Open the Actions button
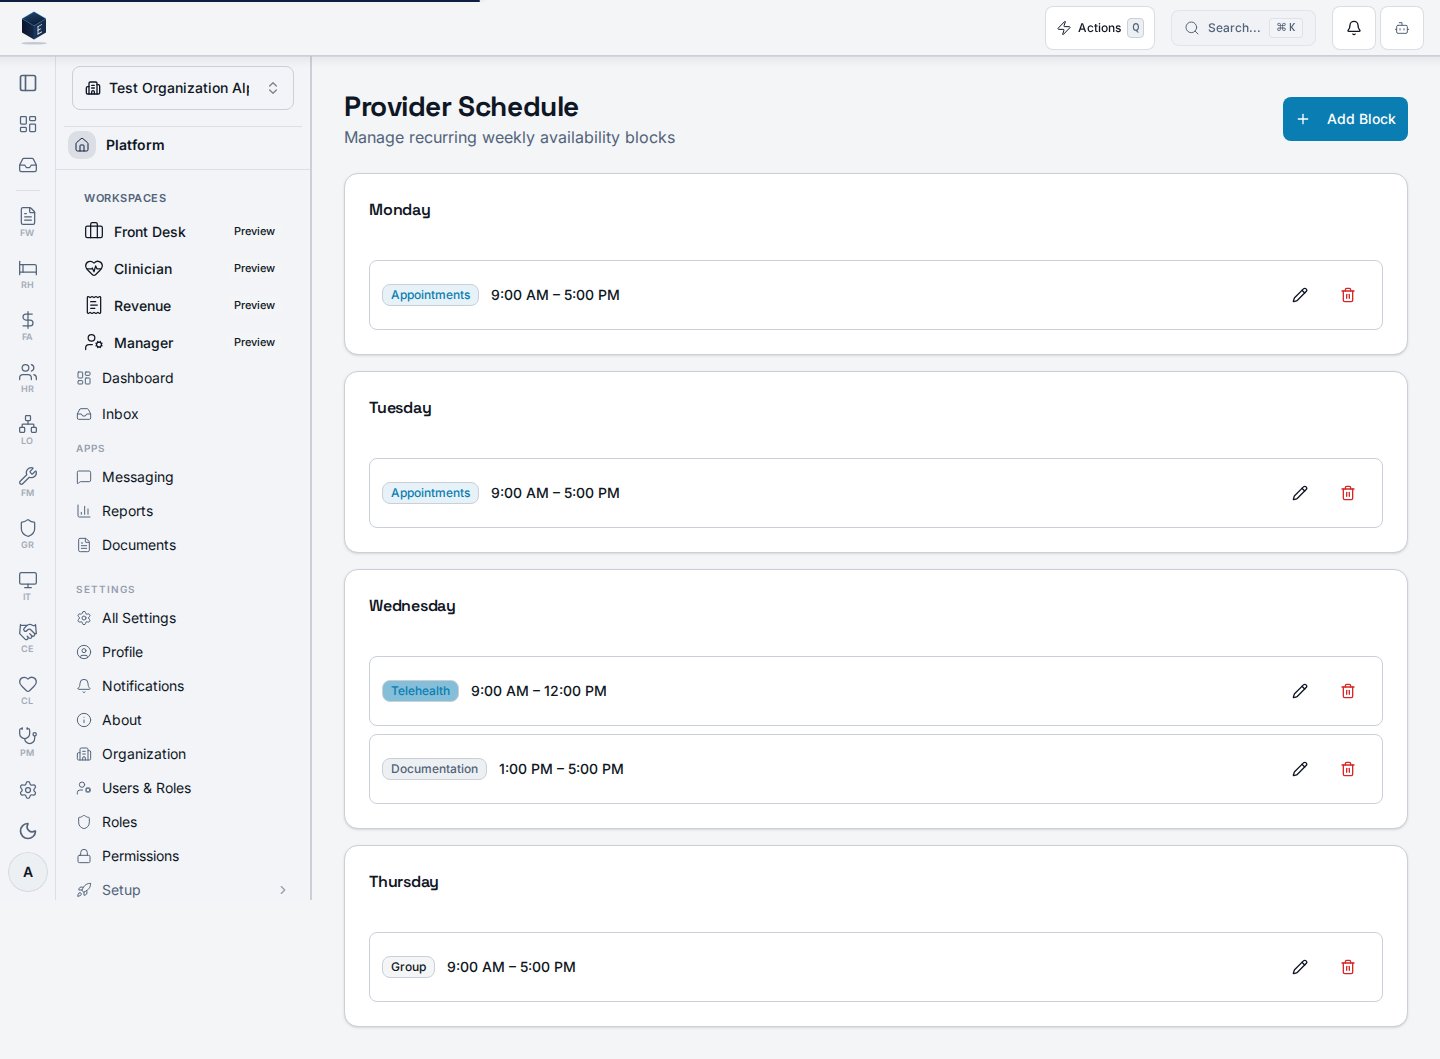The height and width of the screenshot is (1059, 1440). coord(1100,28)
